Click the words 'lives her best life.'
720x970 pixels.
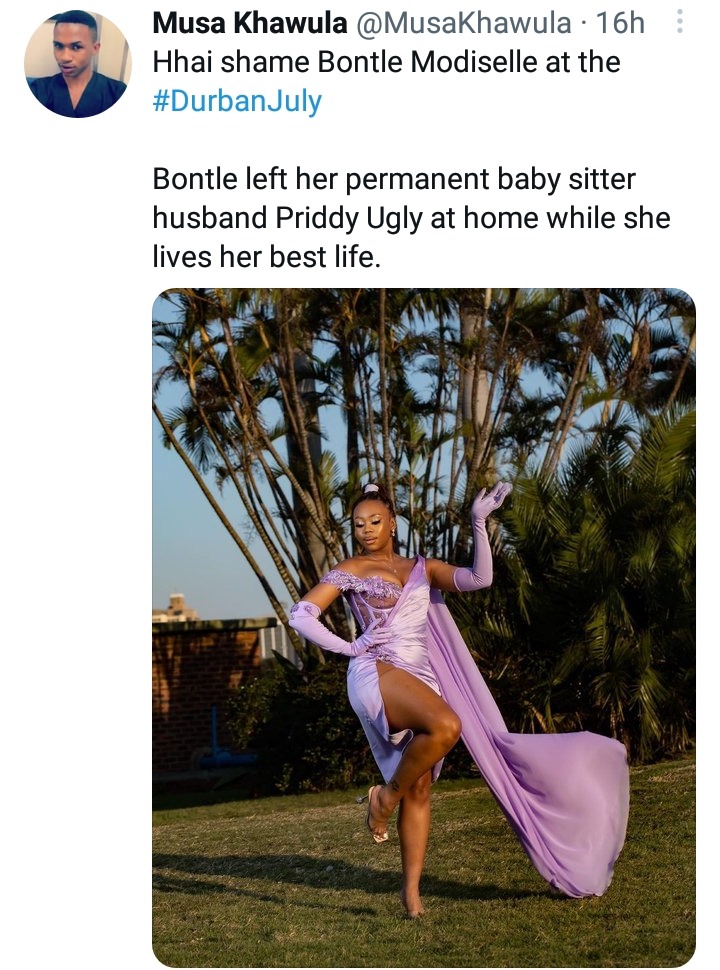coord(267,257)
